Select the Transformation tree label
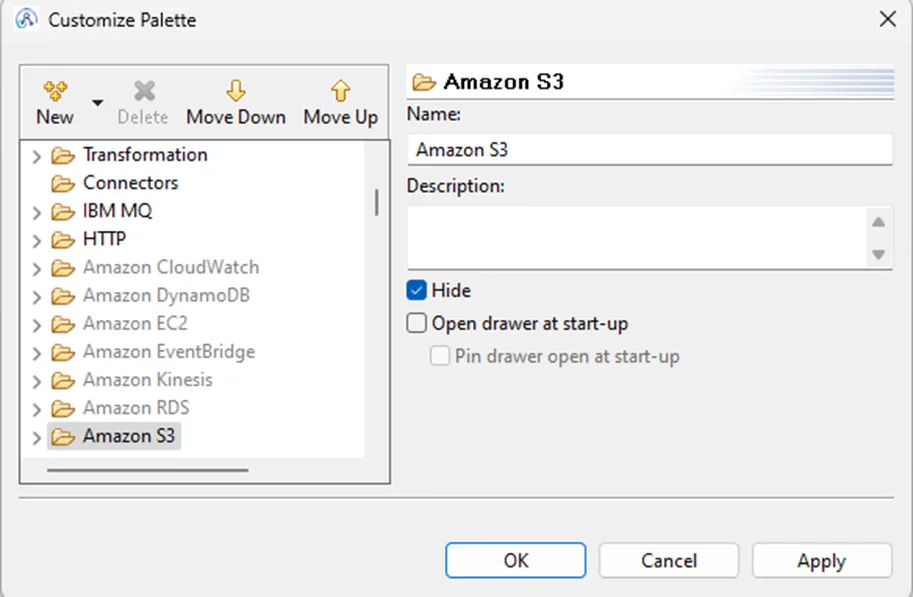Viewport: 913px width, 597px height. click(145, 154)
